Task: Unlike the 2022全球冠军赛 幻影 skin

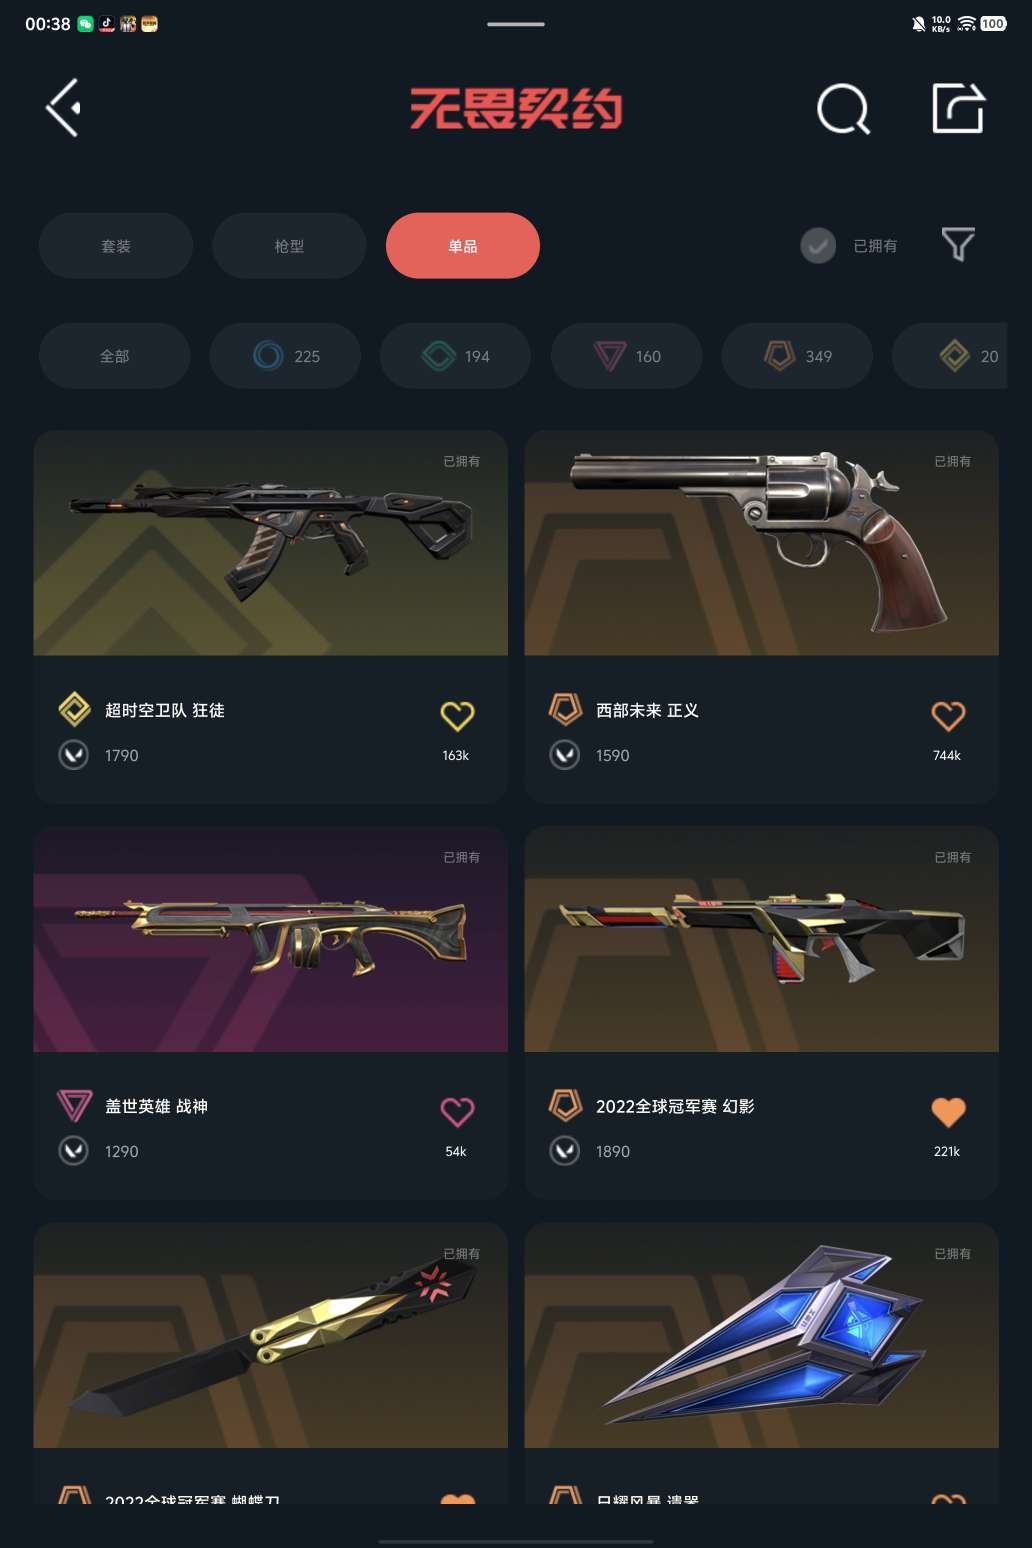Action: point(948,1111)
